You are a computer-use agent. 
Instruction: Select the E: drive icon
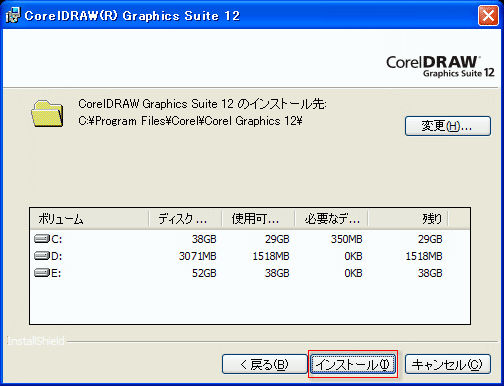point(42,273)
